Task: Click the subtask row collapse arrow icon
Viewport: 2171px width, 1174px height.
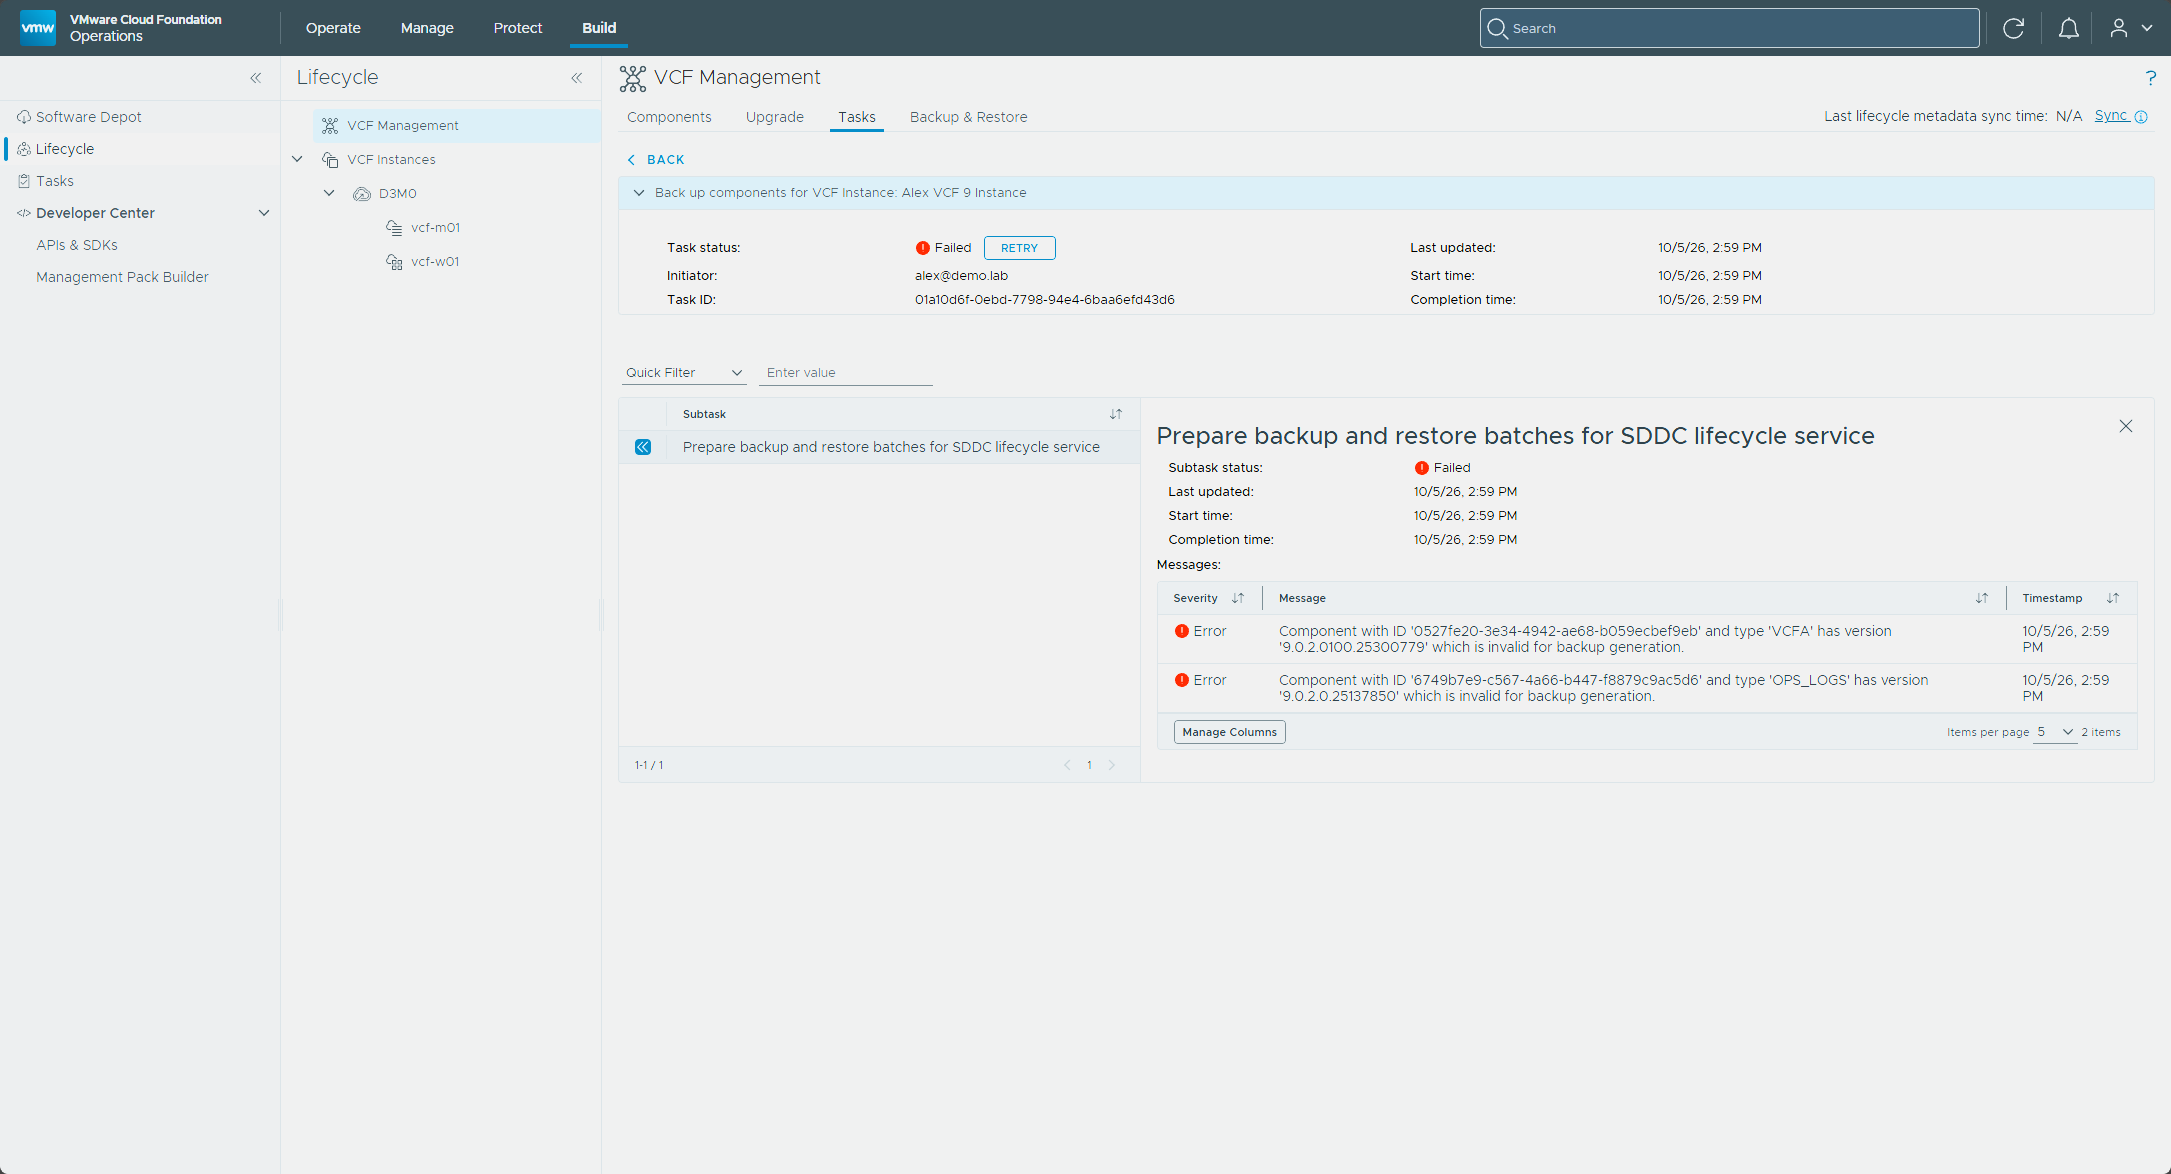Action: (x=643, y=447)
